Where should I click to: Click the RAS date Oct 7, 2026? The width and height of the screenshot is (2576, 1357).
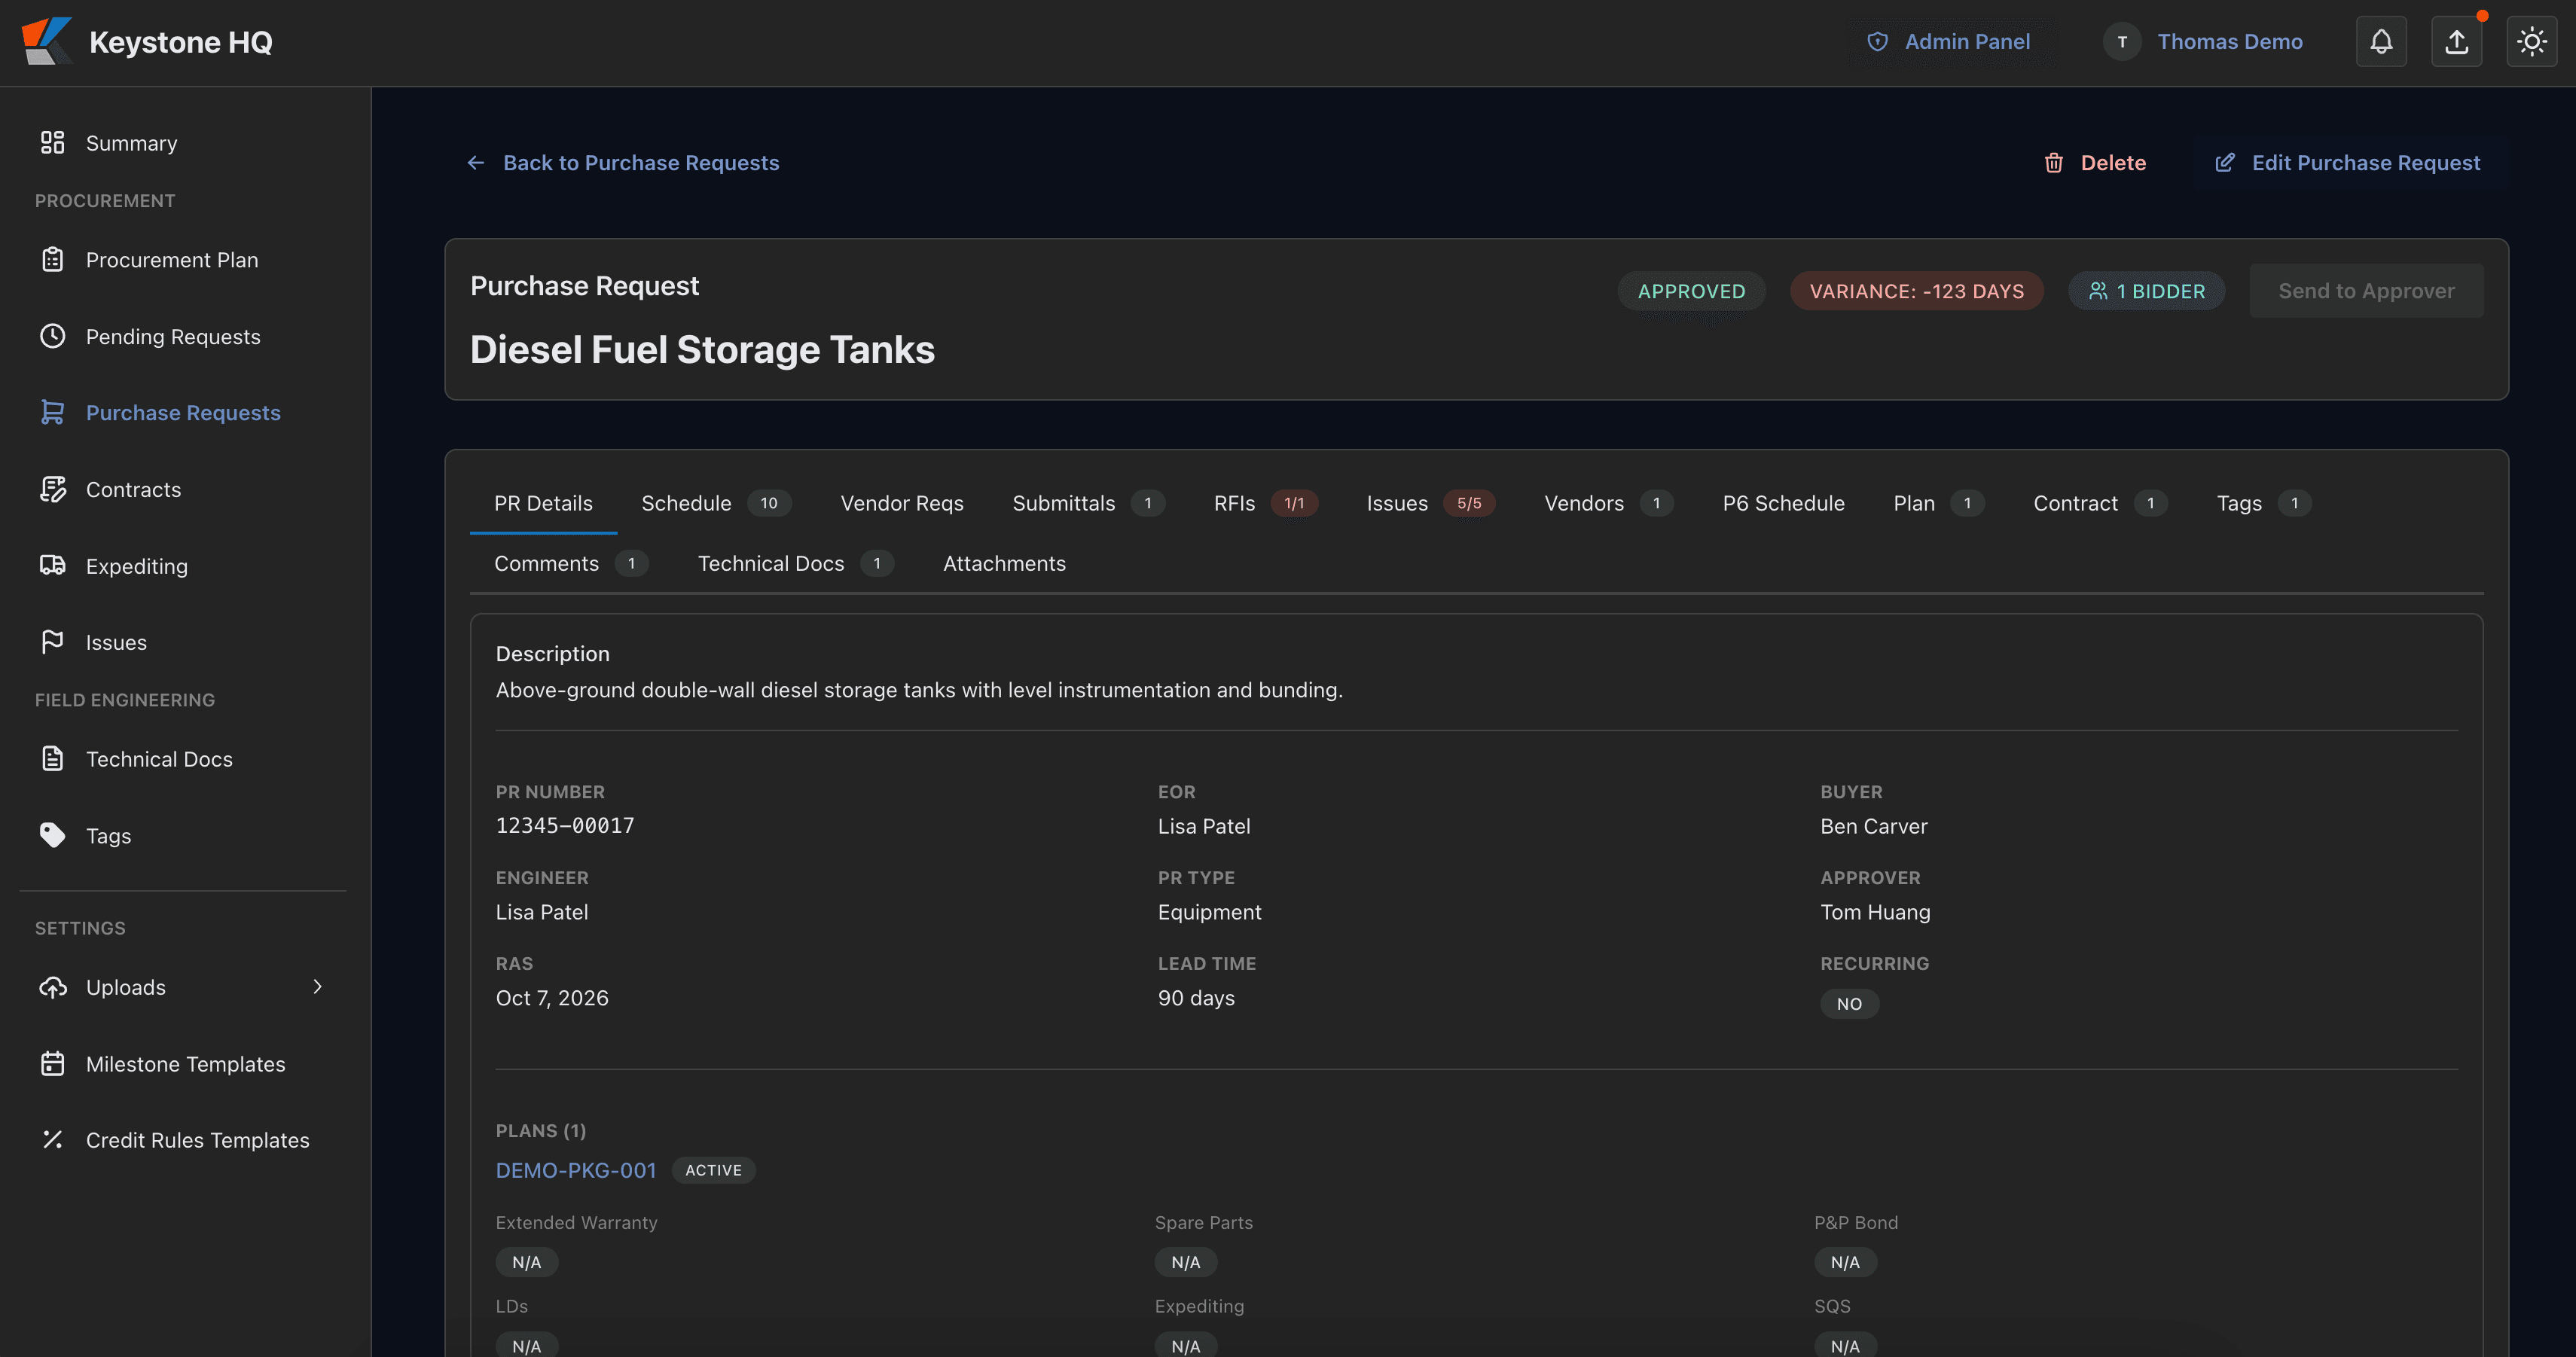coord(552,998)
